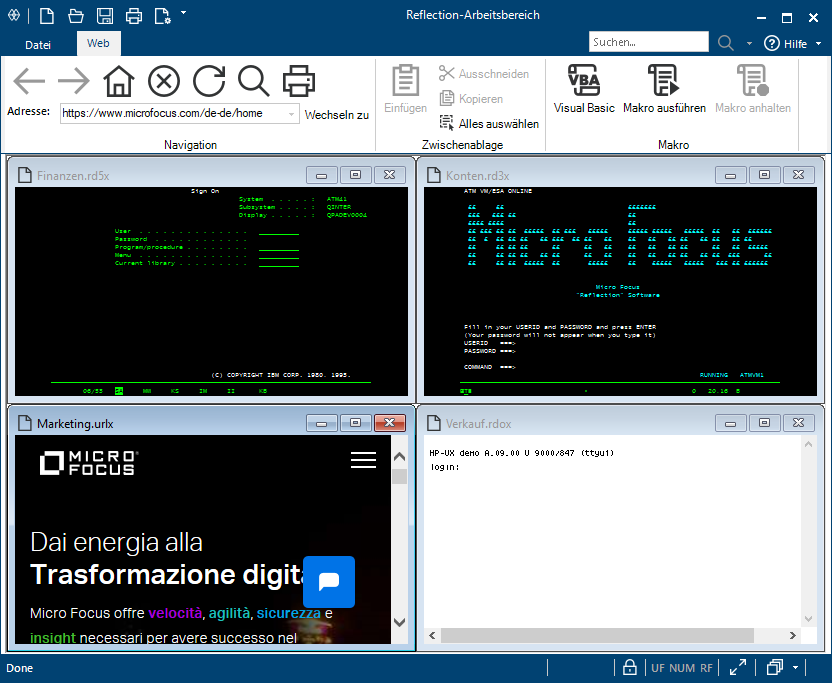The image size is (832, 683).
Task: Click the NUM status indicator
Action: click(x=682, y=668)
